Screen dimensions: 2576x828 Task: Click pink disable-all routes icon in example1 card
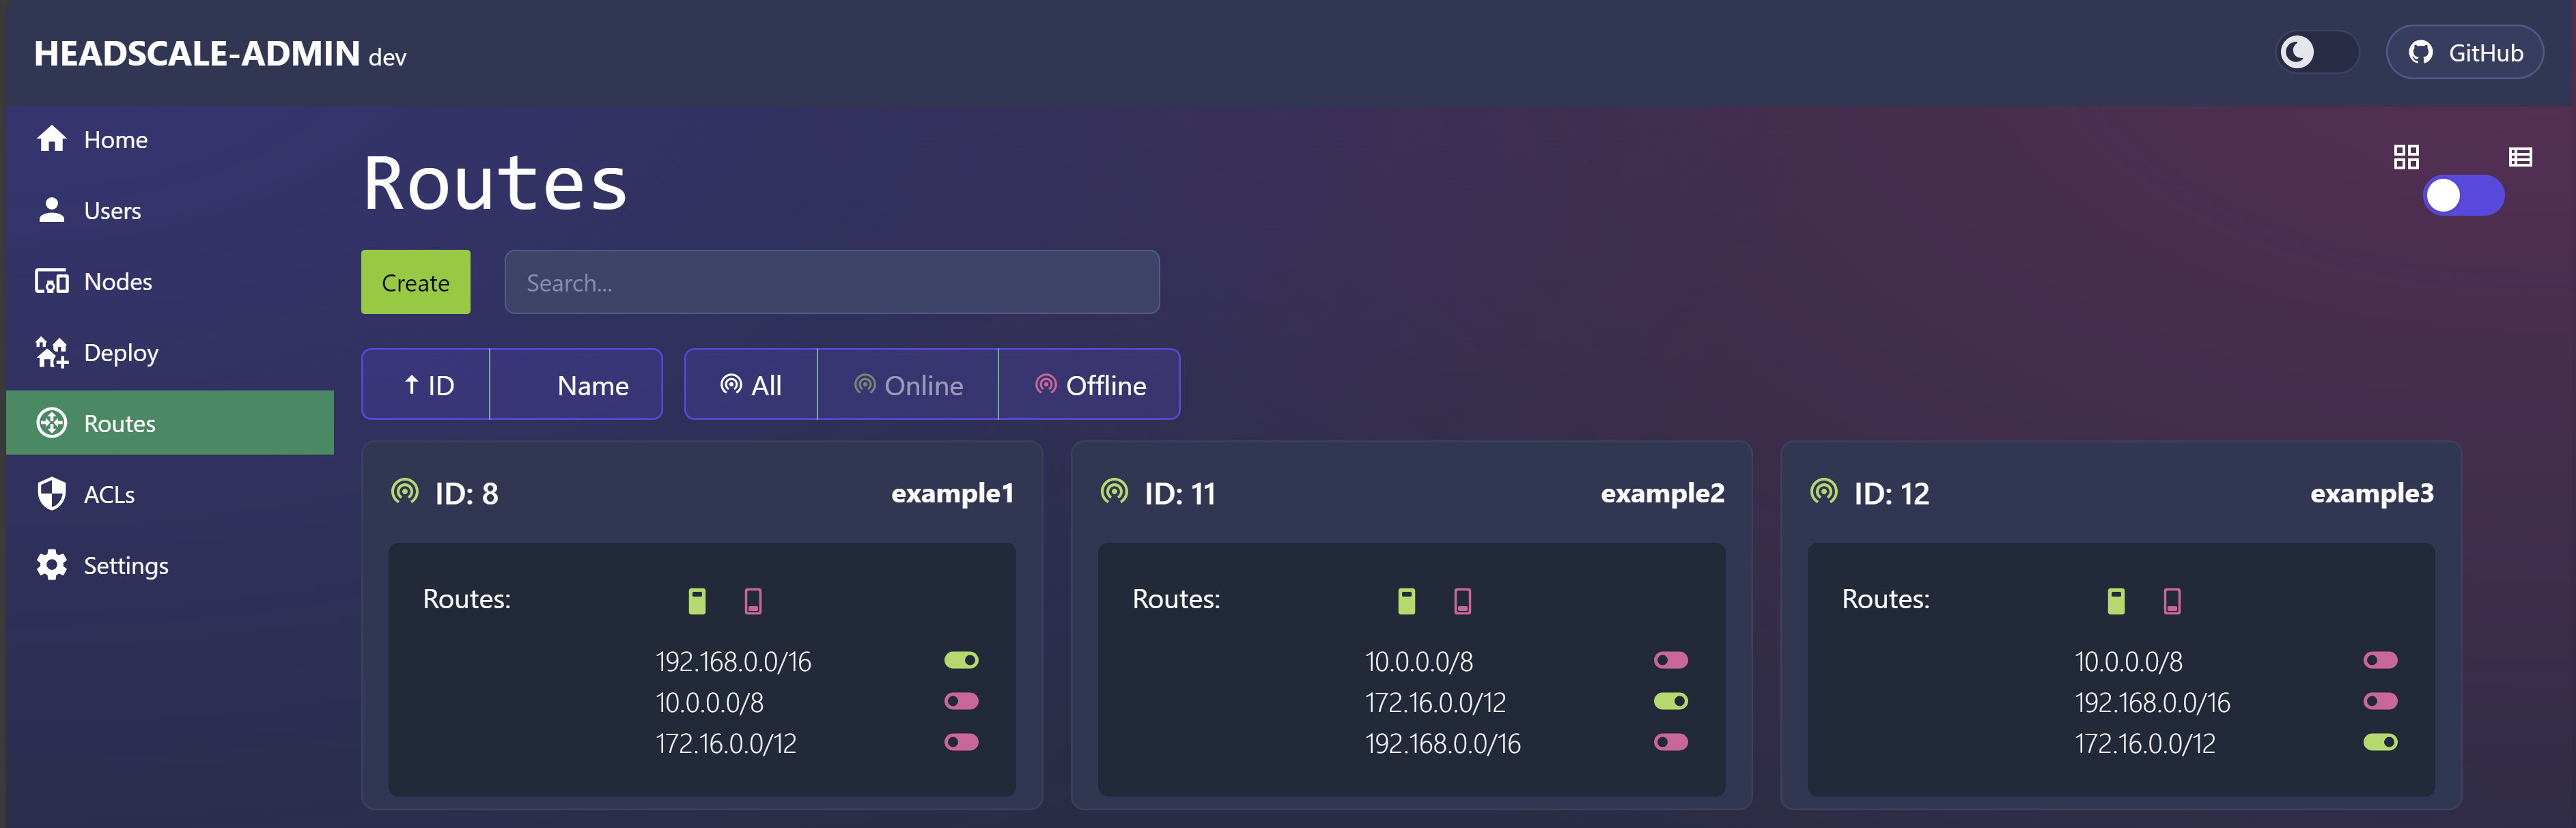pos(753,601)
